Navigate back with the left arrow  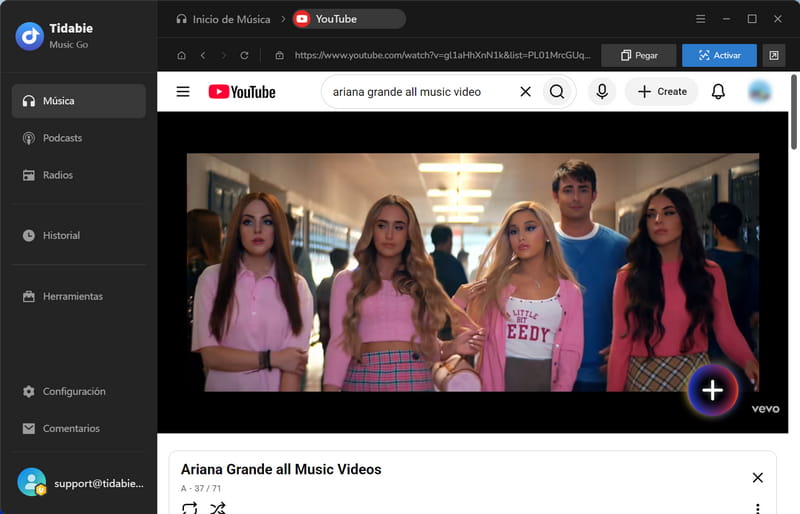pos(203,55)
